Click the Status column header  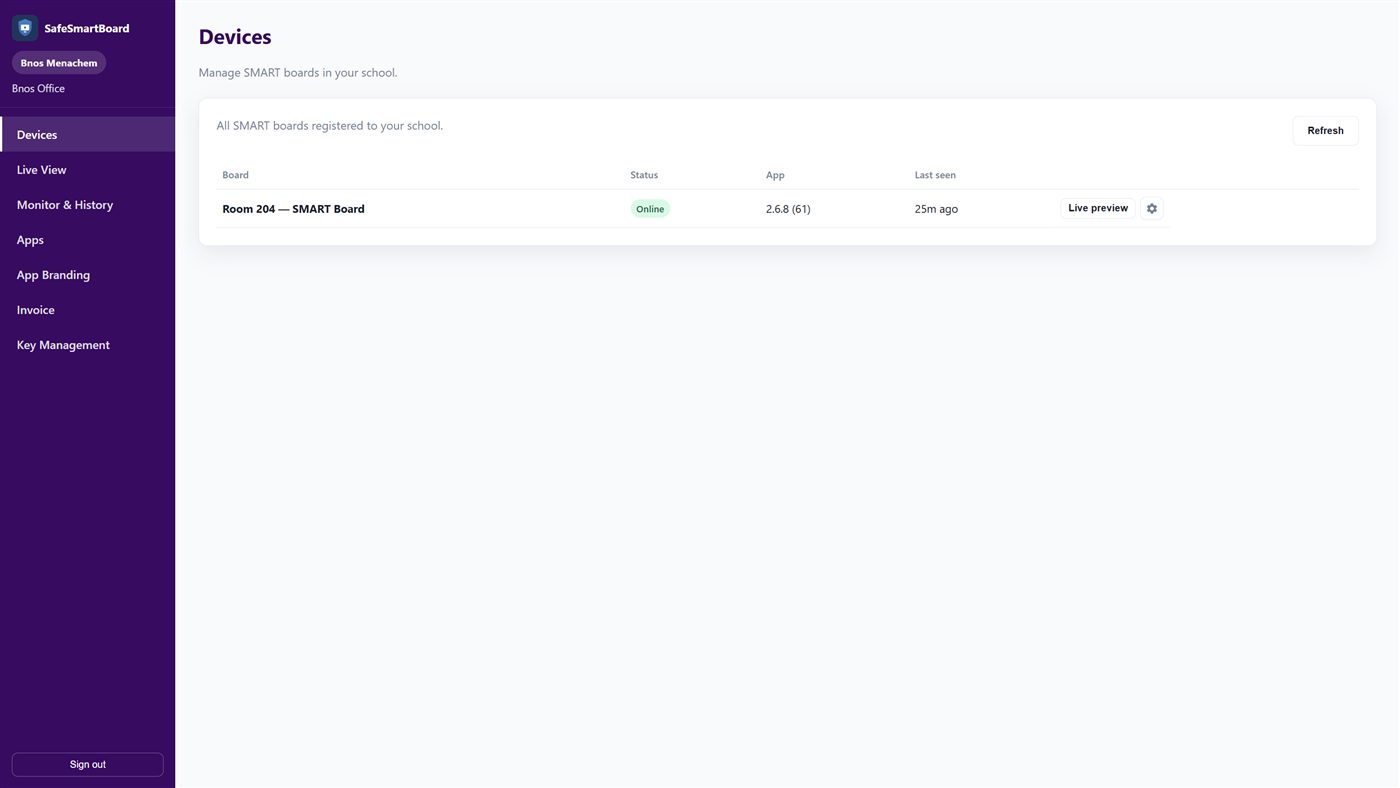pos(644,175)
